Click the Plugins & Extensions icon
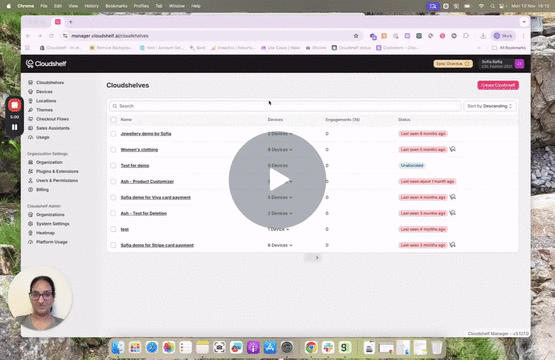 30,171
